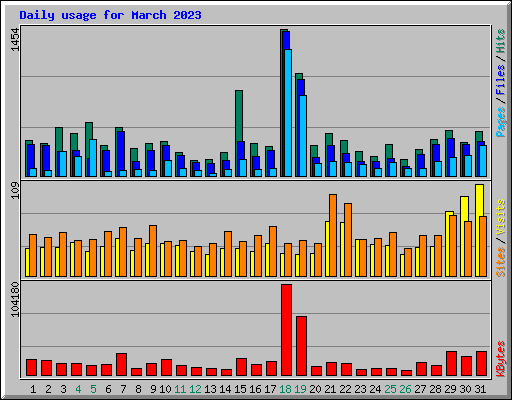Click the Sites legend label
Viewport: 512px width, 400px height.
[x=501, y=262]
